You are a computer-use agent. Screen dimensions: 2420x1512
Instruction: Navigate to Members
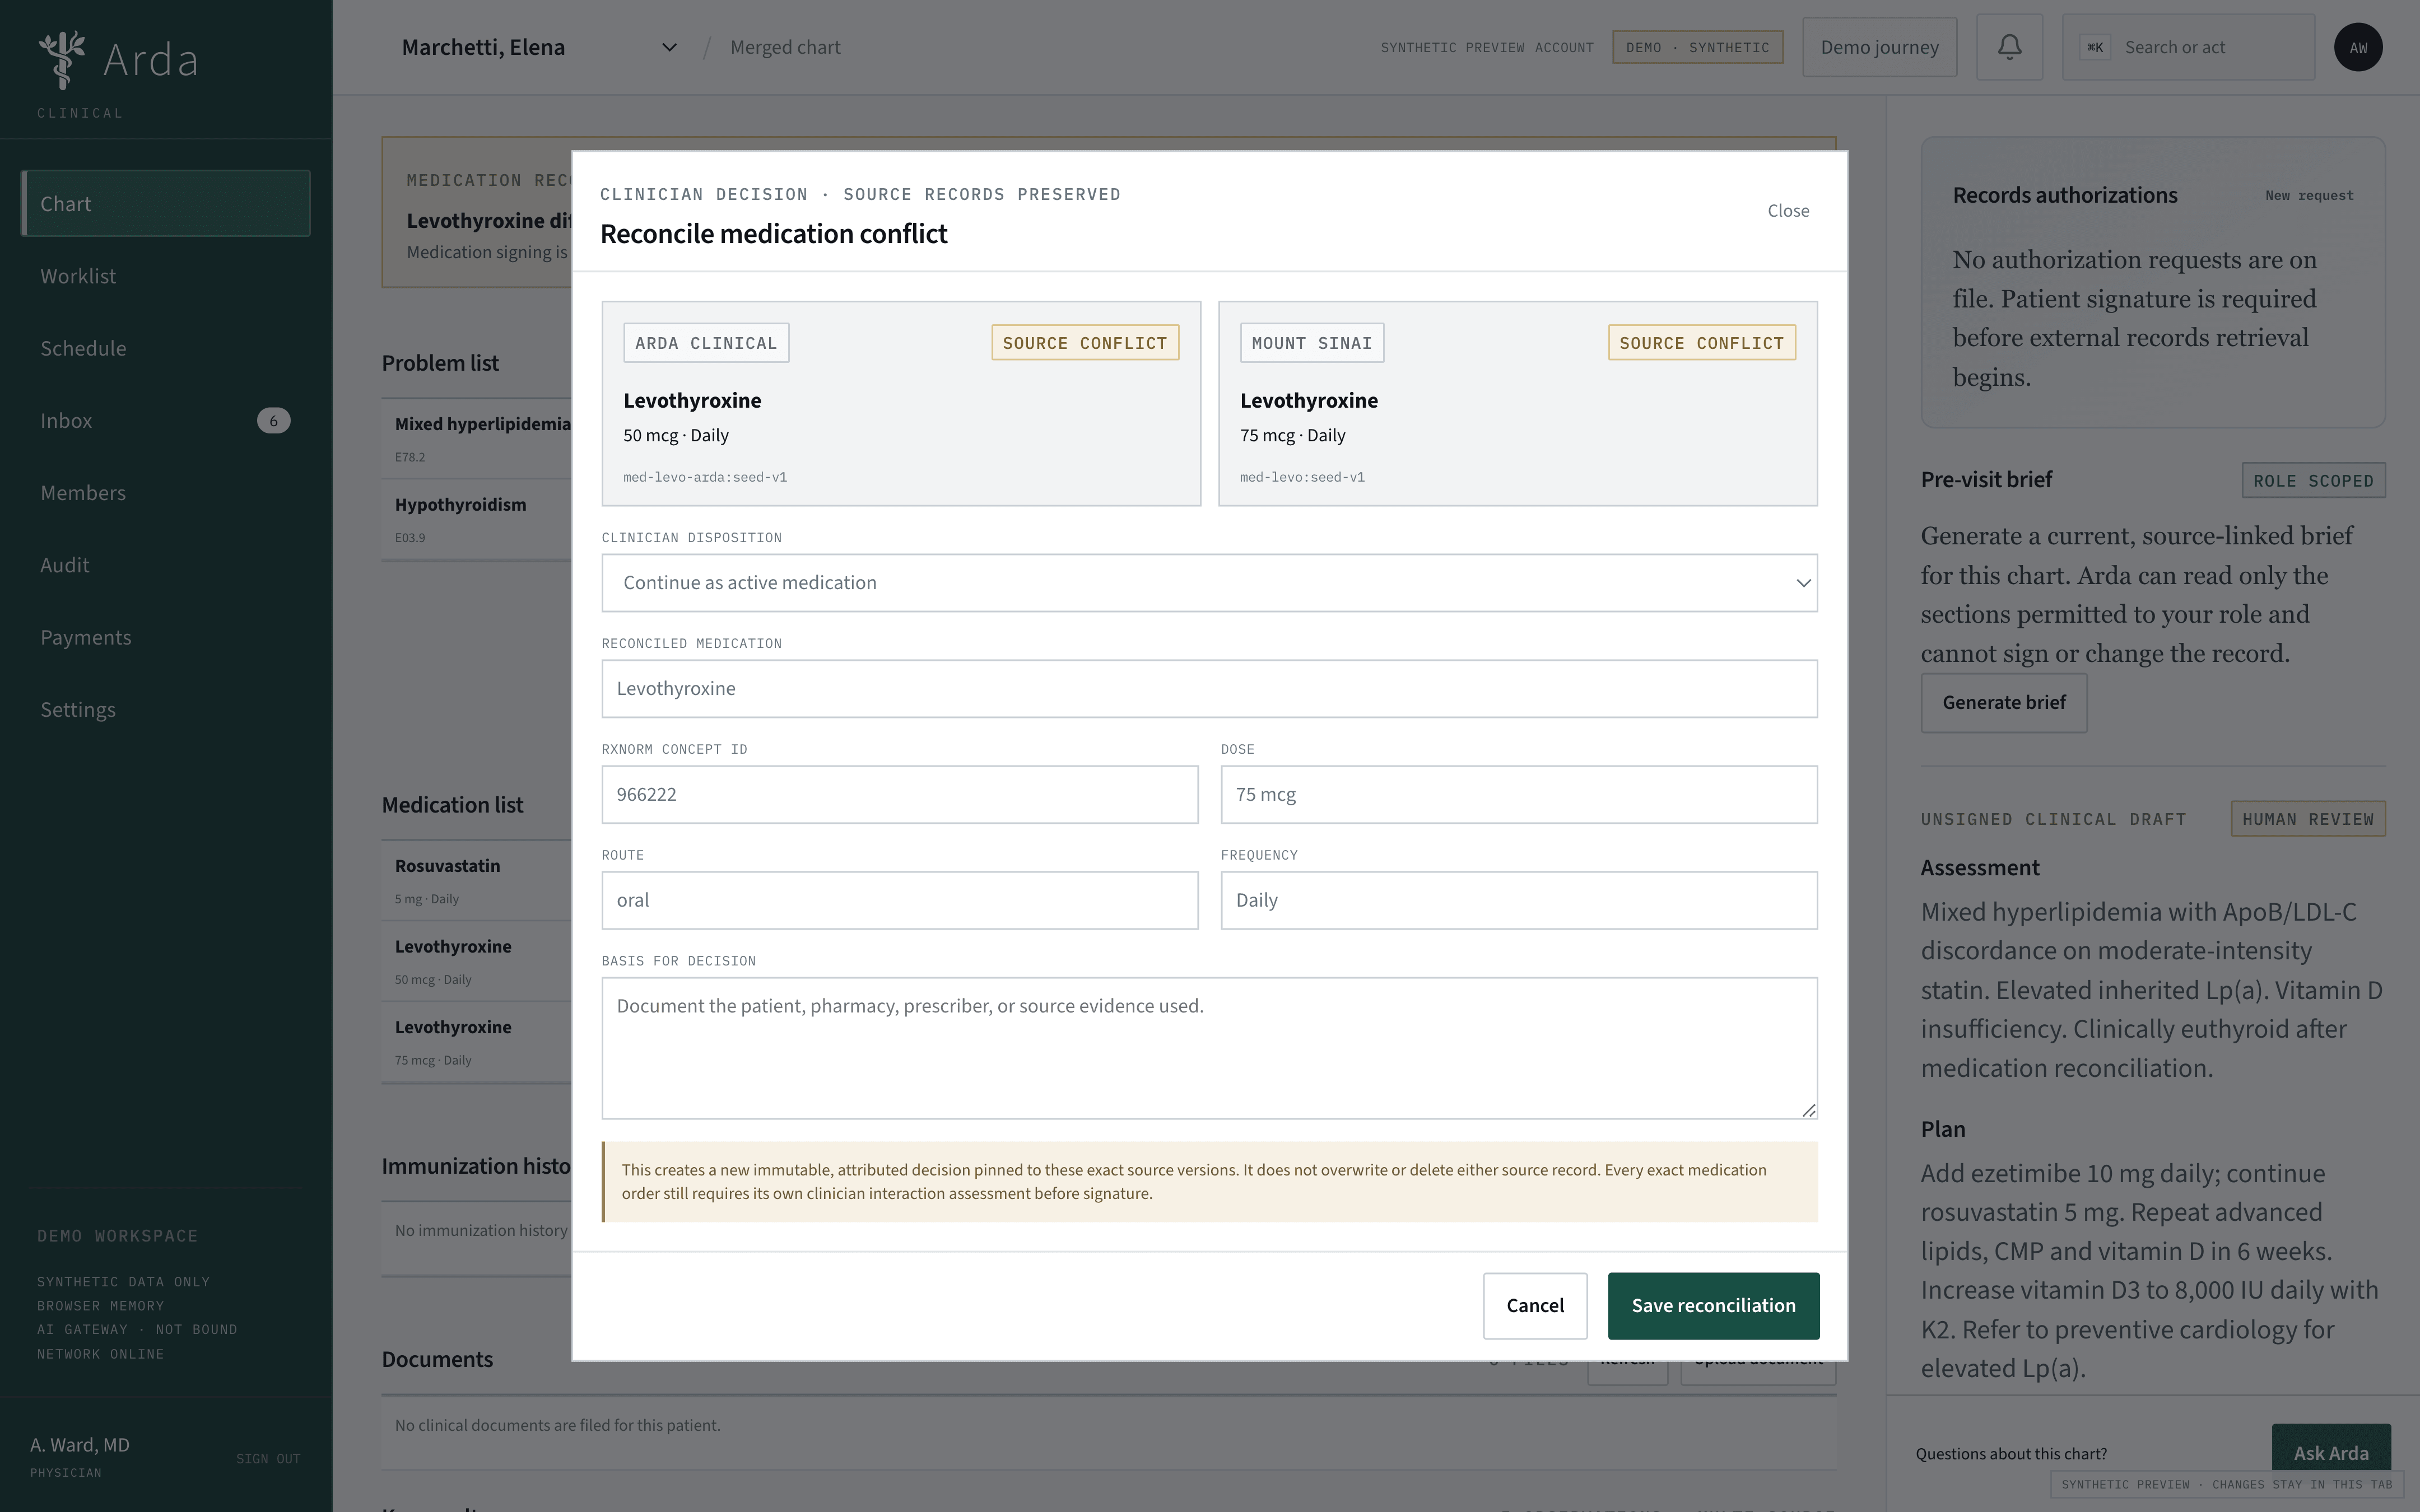coord(166,493)
